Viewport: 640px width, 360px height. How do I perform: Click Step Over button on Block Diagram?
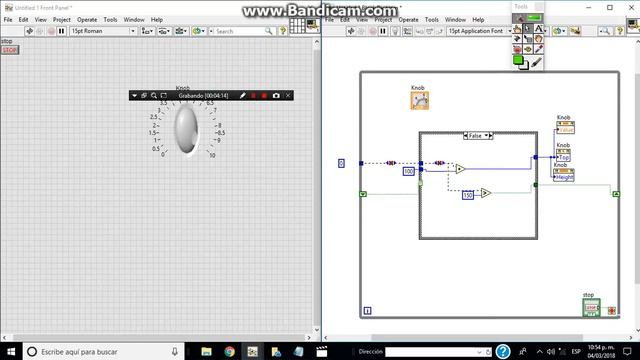429,31
